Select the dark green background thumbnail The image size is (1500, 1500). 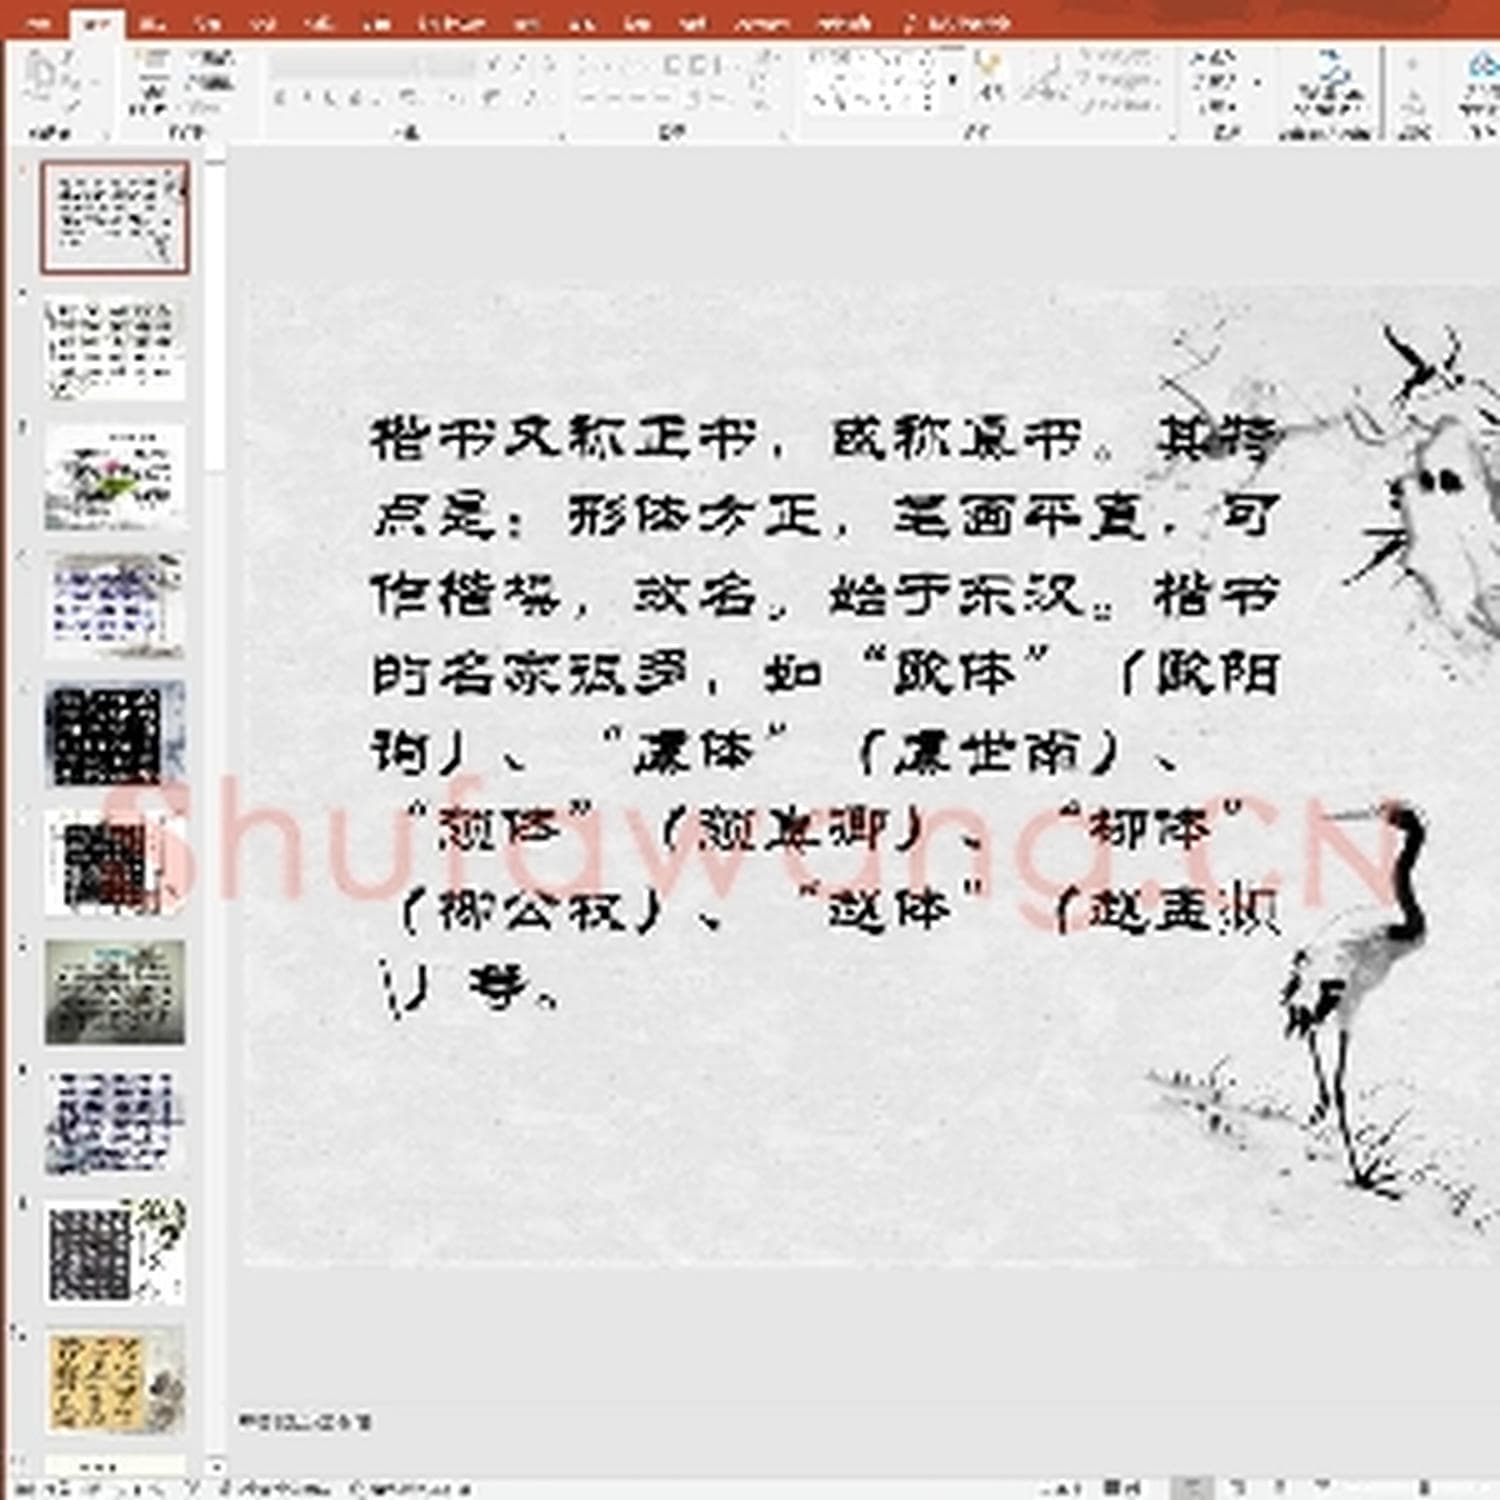114,993
